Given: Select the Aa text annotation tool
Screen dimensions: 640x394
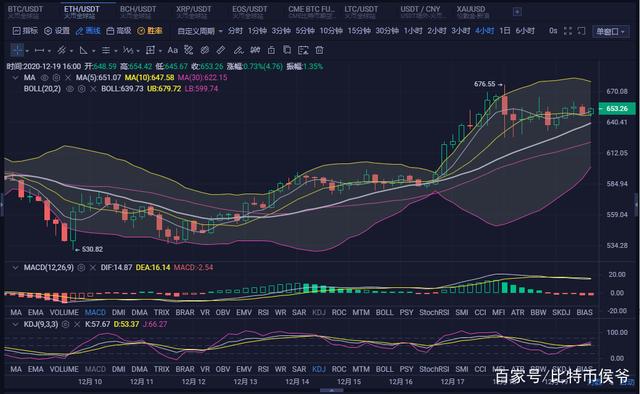Looking at the screenshot, I should pyautogui.click(x=173, y=50).
